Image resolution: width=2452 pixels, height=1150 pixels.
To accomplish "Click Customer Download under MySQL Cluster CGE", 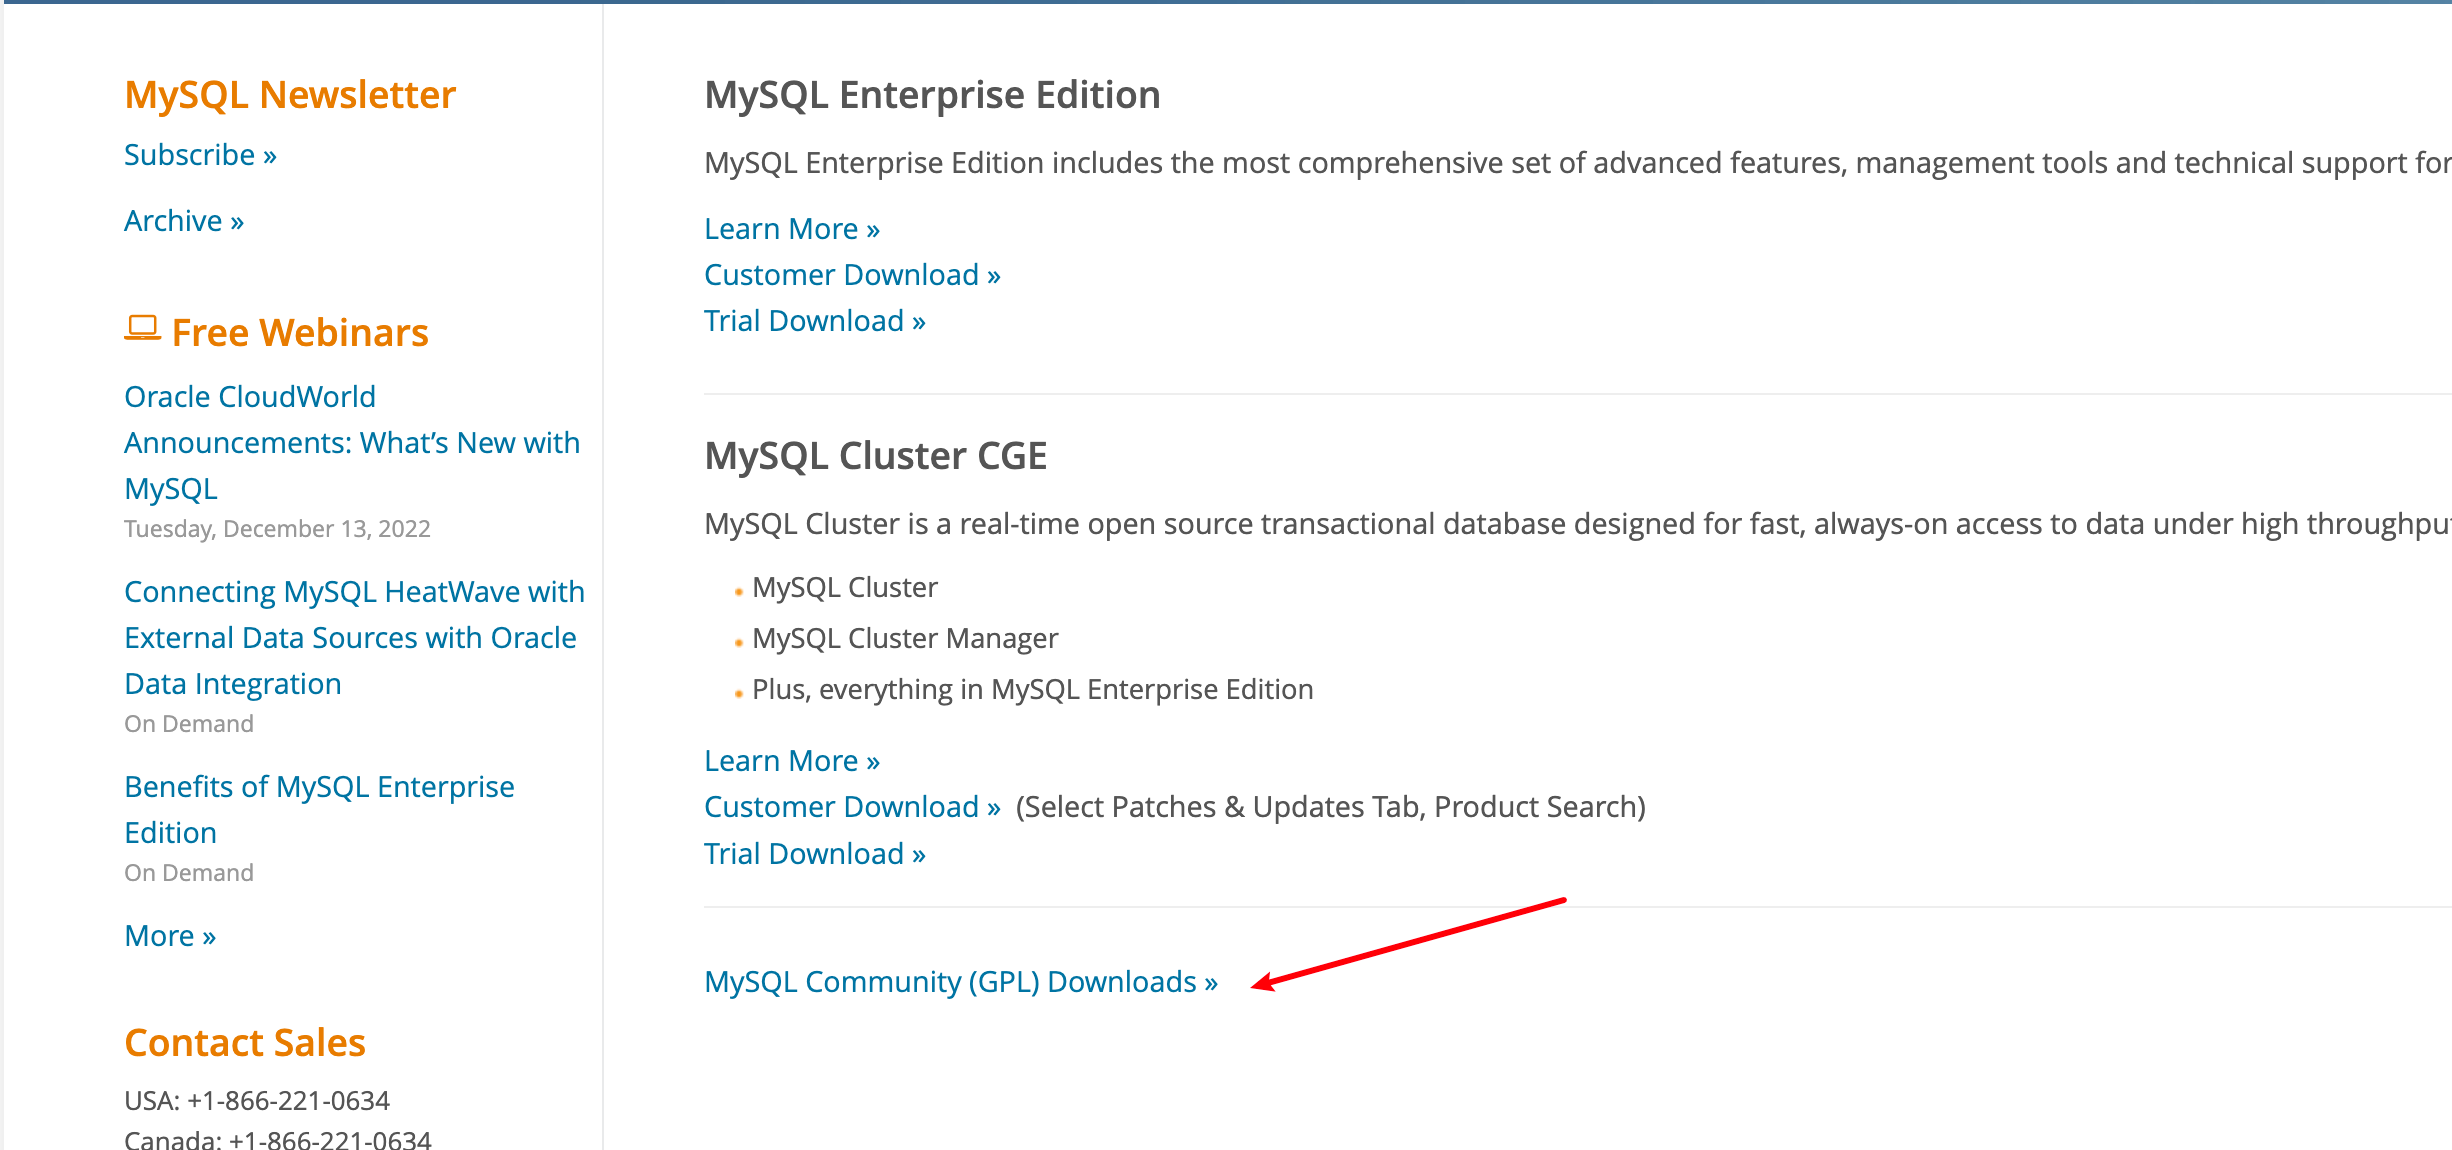I will point(852,807).
